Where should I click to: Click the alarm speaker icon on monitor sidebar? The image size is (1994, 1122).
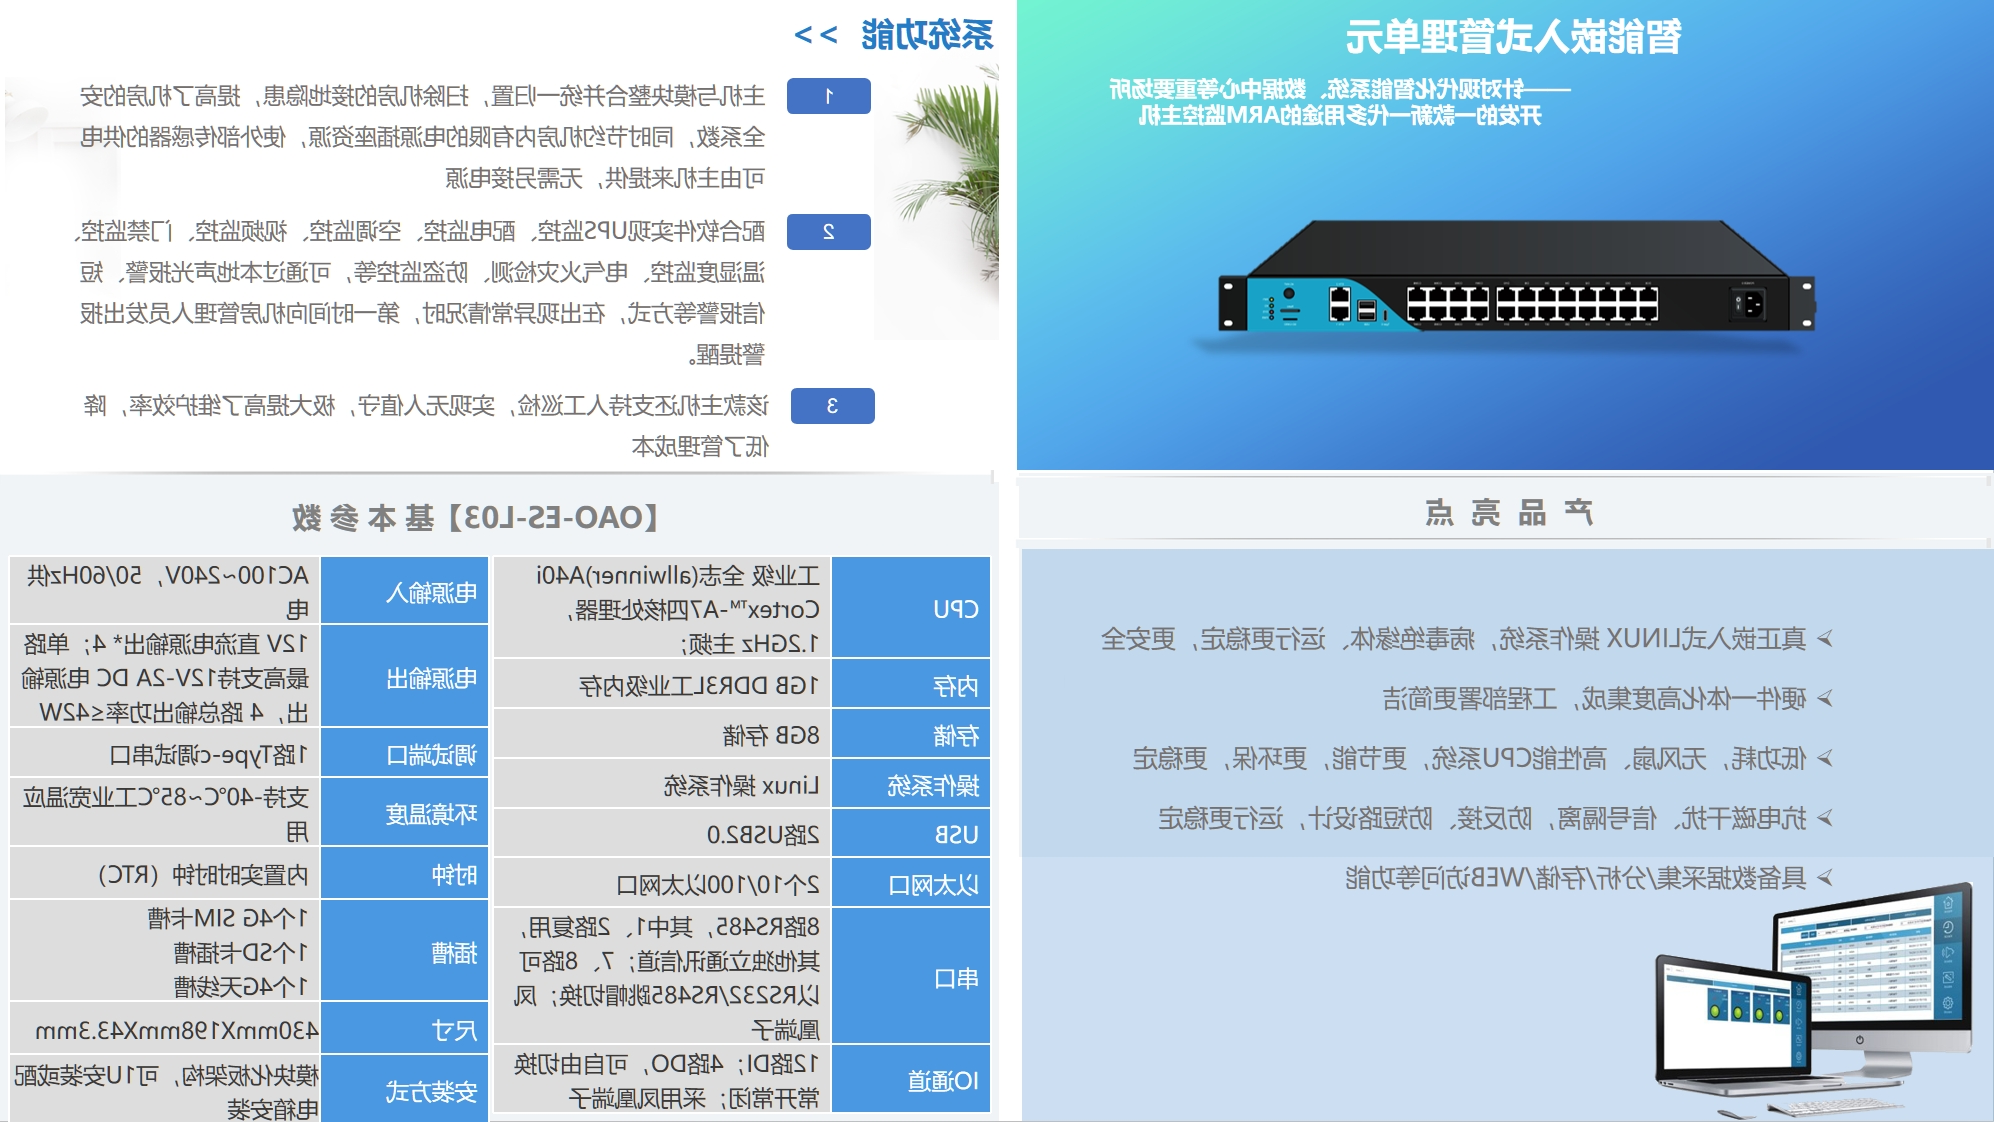coord(1948,953)
